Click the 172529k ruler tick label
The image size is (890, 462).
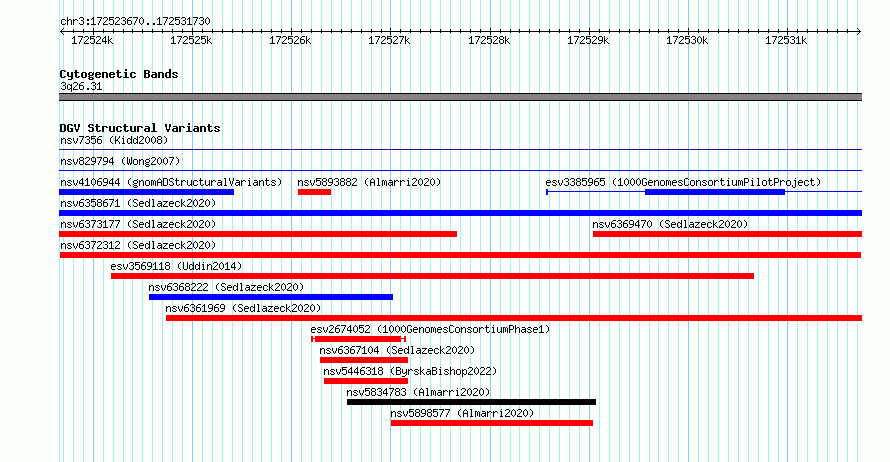588,40
